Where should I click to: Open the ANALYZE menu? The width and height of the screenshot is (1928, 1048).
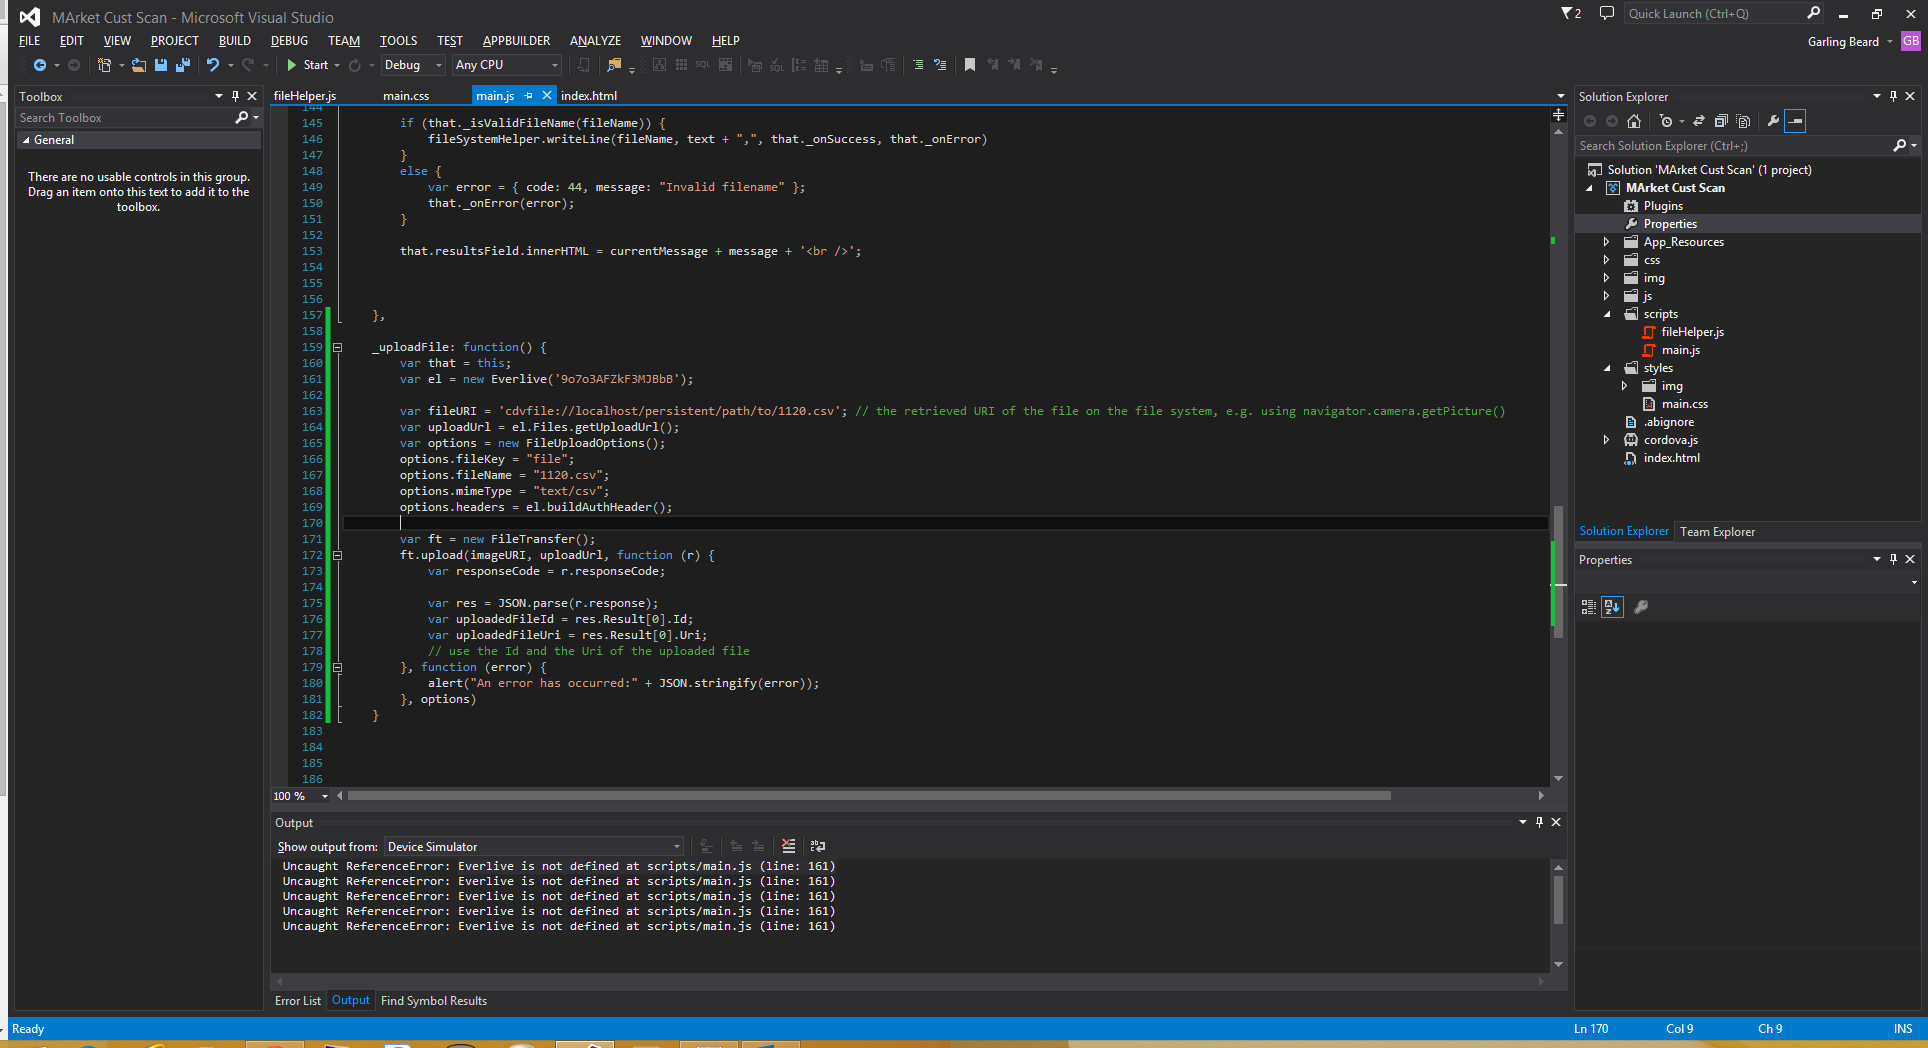tap(595, 41)
